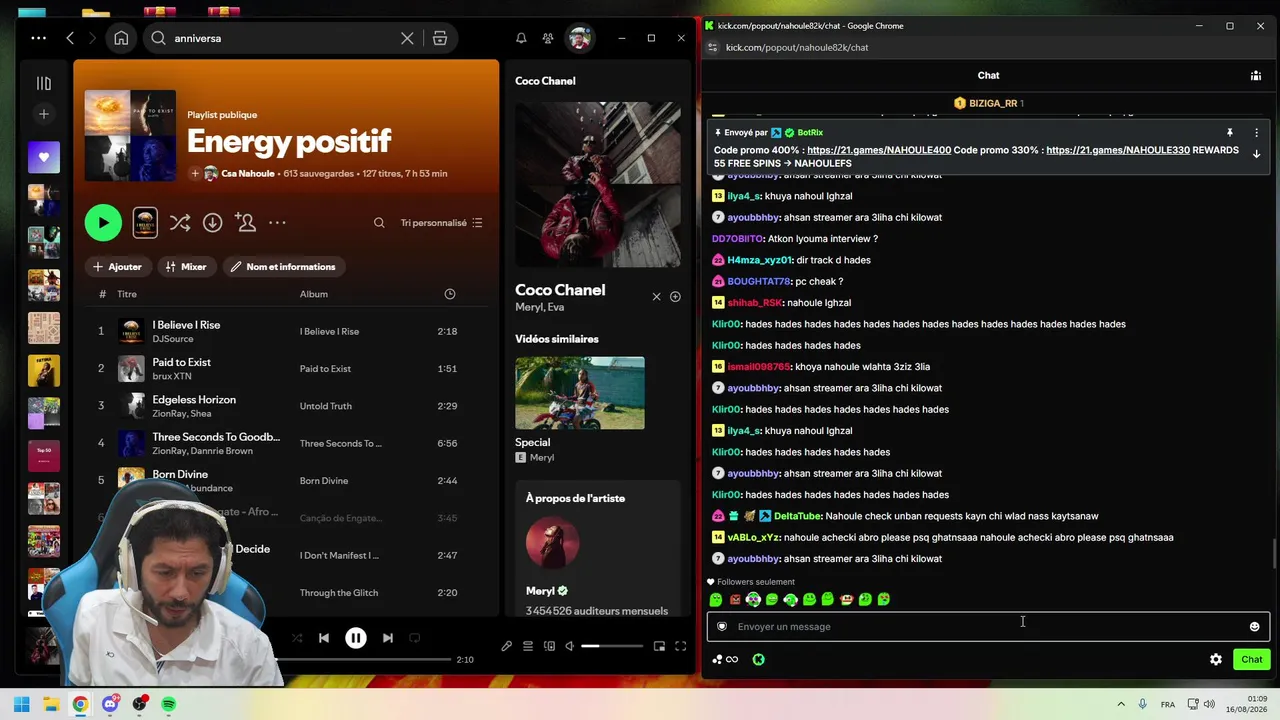Open Spotify friend activity icon

(548, 38)
